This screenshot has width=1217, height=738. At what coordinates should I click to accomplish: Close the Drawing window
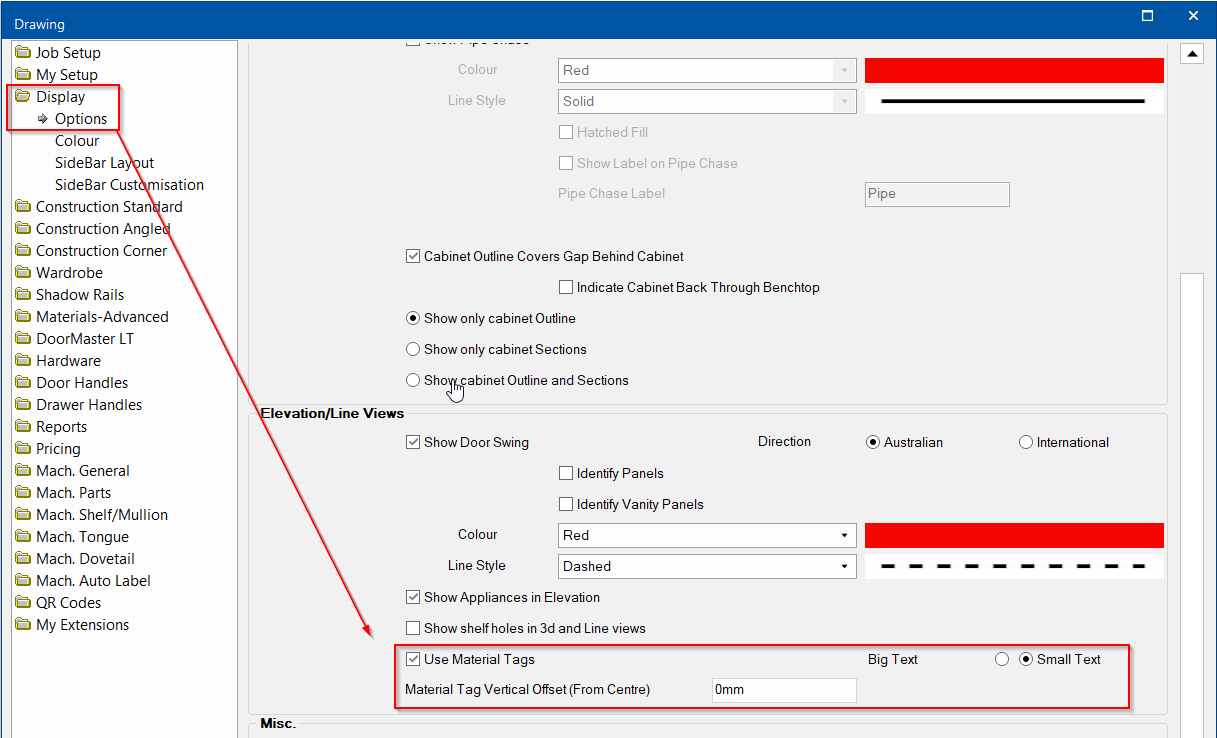coord(1193,16)
